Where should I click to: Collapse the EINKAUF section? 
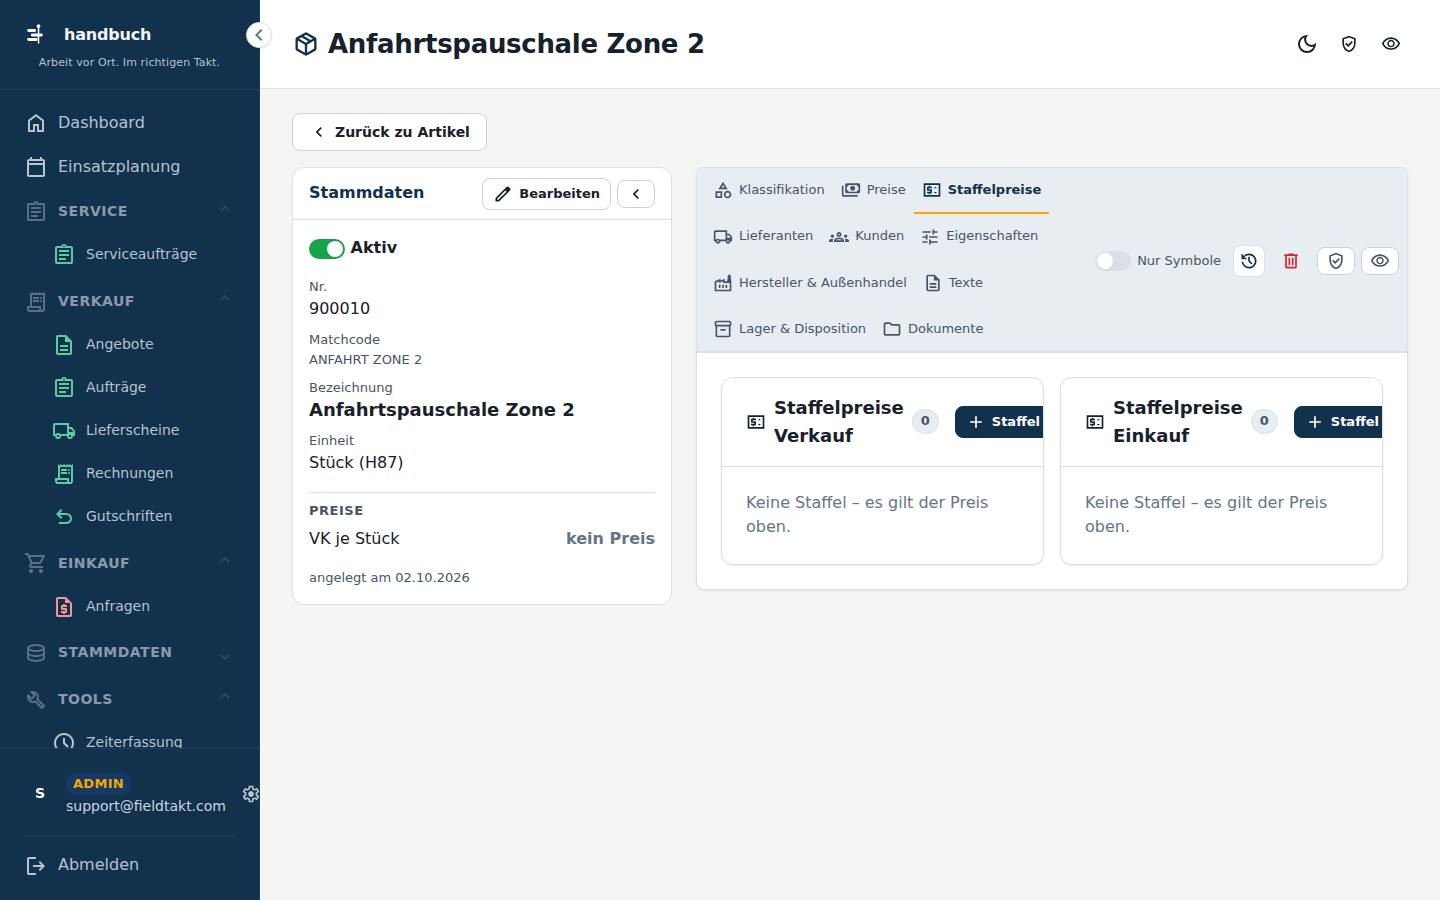[225, 561]
